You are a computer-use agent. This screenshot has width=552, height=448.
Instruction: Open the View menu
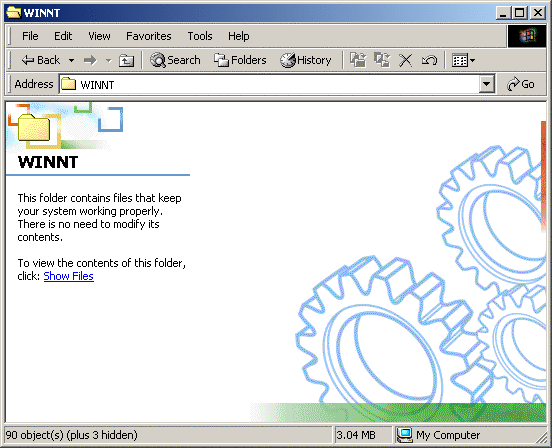(99, 36)
